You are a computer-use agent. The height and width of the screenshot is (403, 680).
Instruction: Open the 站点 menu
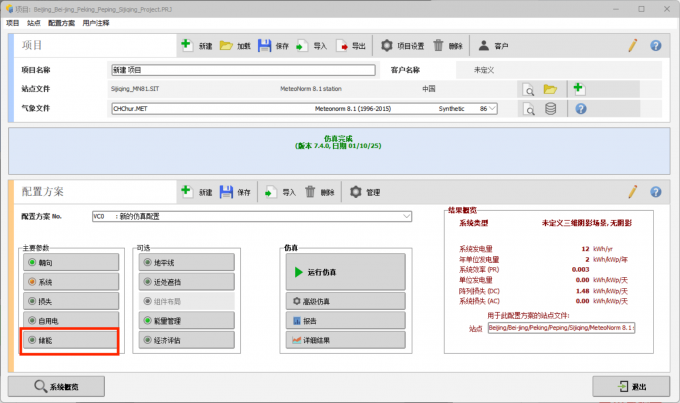click(34, 23)
